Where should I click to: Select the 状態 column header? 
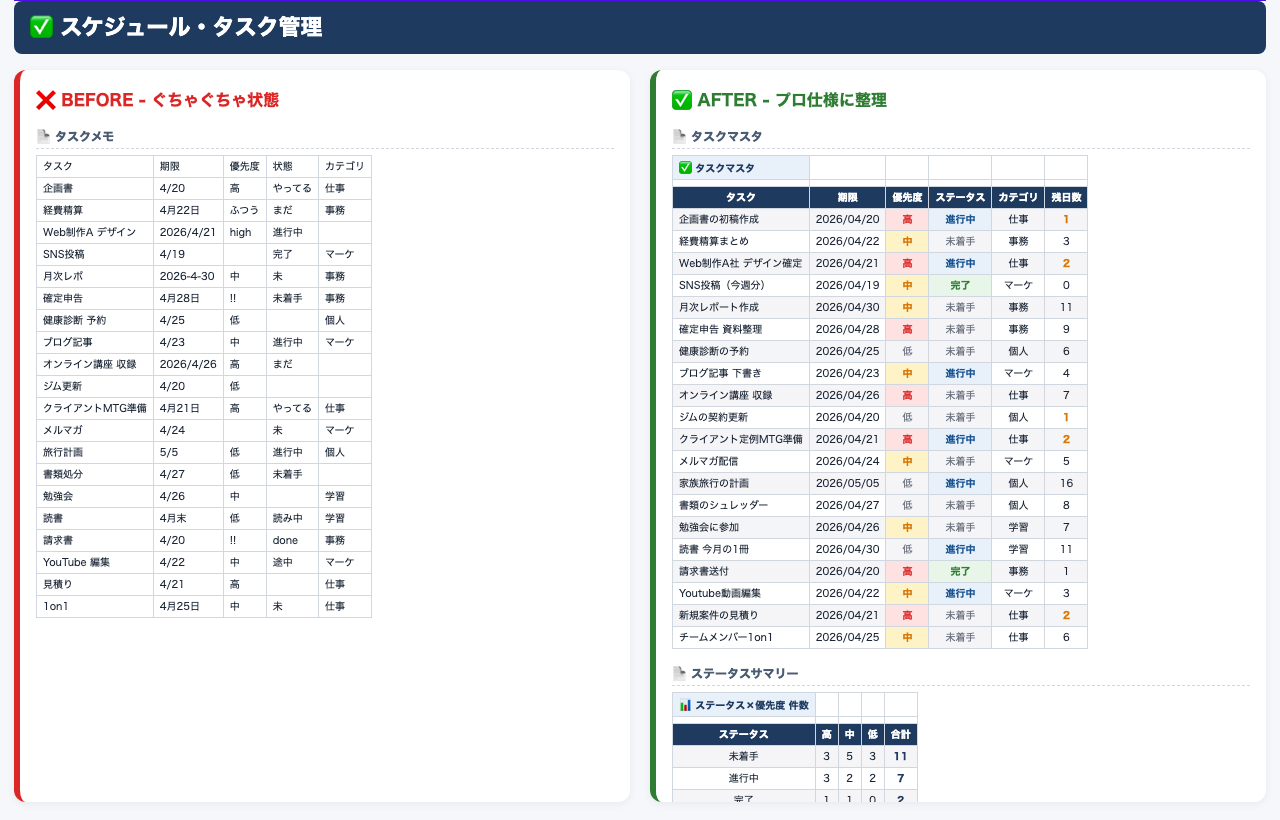pos(292,167)
